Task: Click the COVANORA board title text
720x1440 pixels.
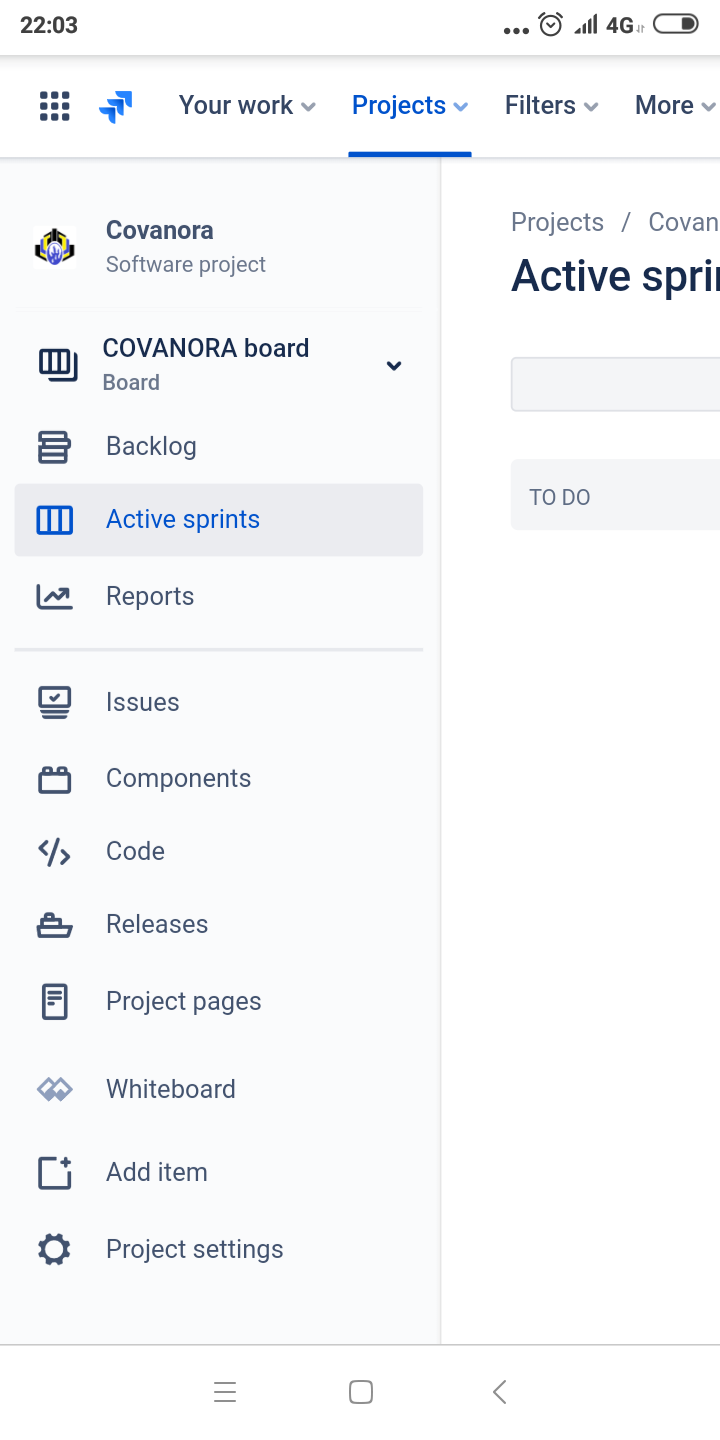Action: pos(206,348)
